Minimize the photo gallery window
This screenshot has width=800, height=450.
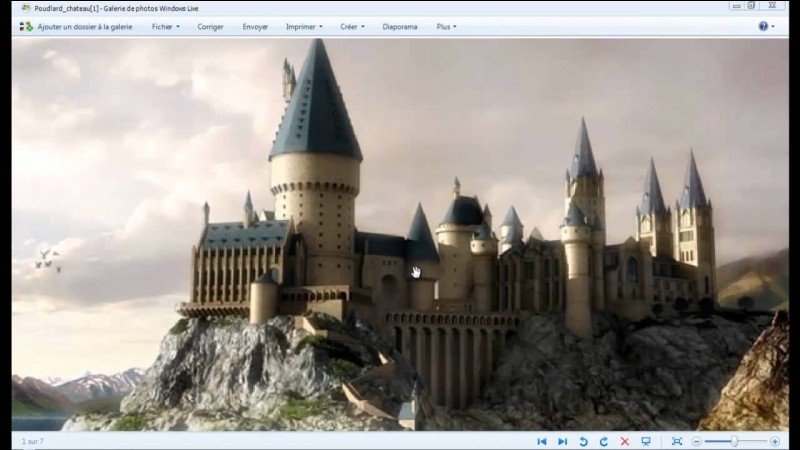click(x=736, y=6)
